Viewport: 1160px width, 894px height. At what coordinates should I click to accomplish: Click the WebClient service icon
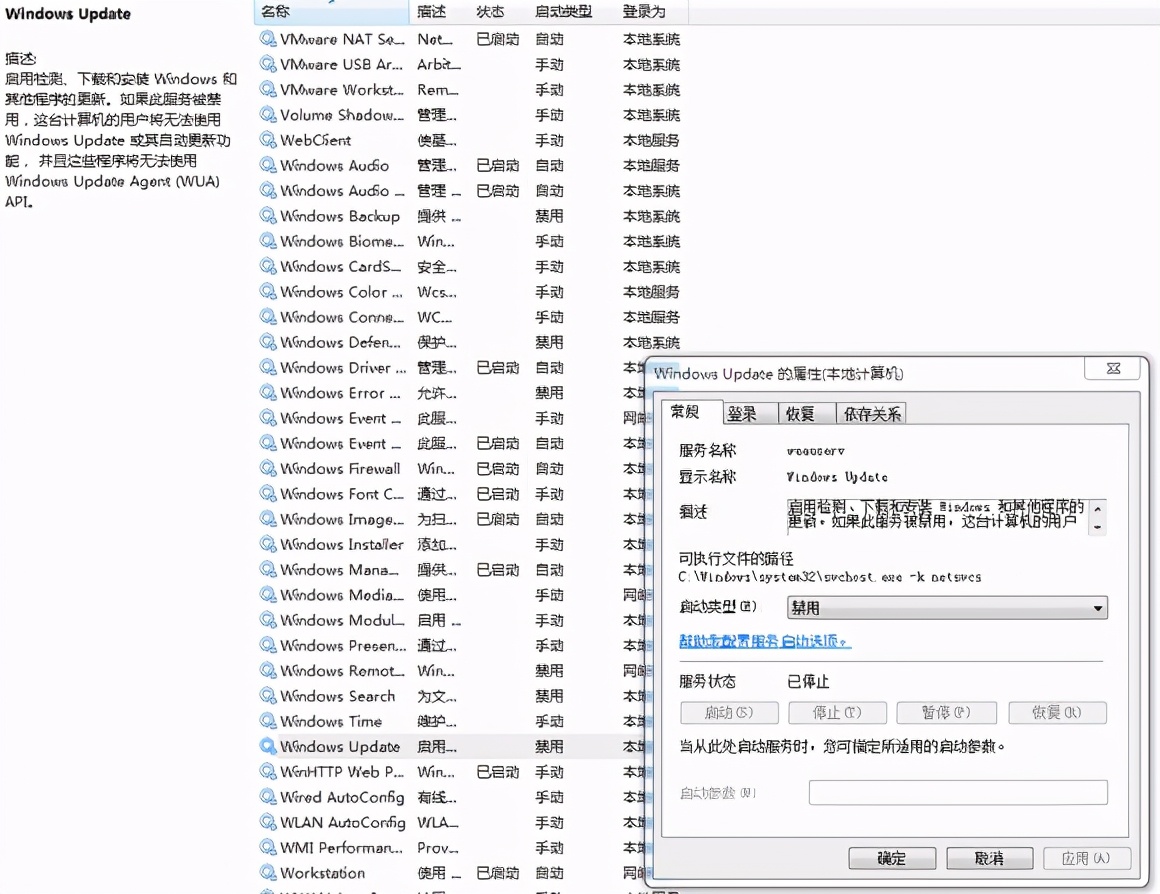pos(267,140)
